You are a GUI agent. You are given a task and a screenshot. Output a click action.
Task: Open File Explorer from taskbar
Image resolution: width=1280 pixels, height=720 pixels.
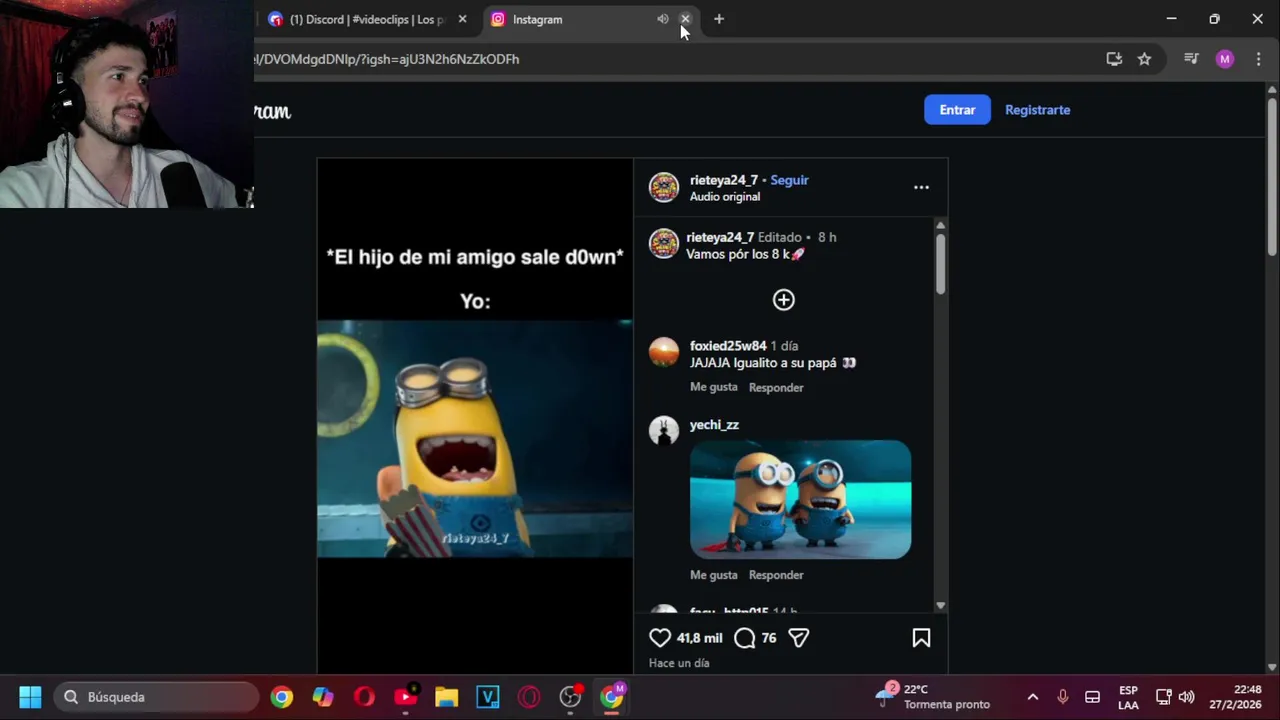tap(446, 697)
